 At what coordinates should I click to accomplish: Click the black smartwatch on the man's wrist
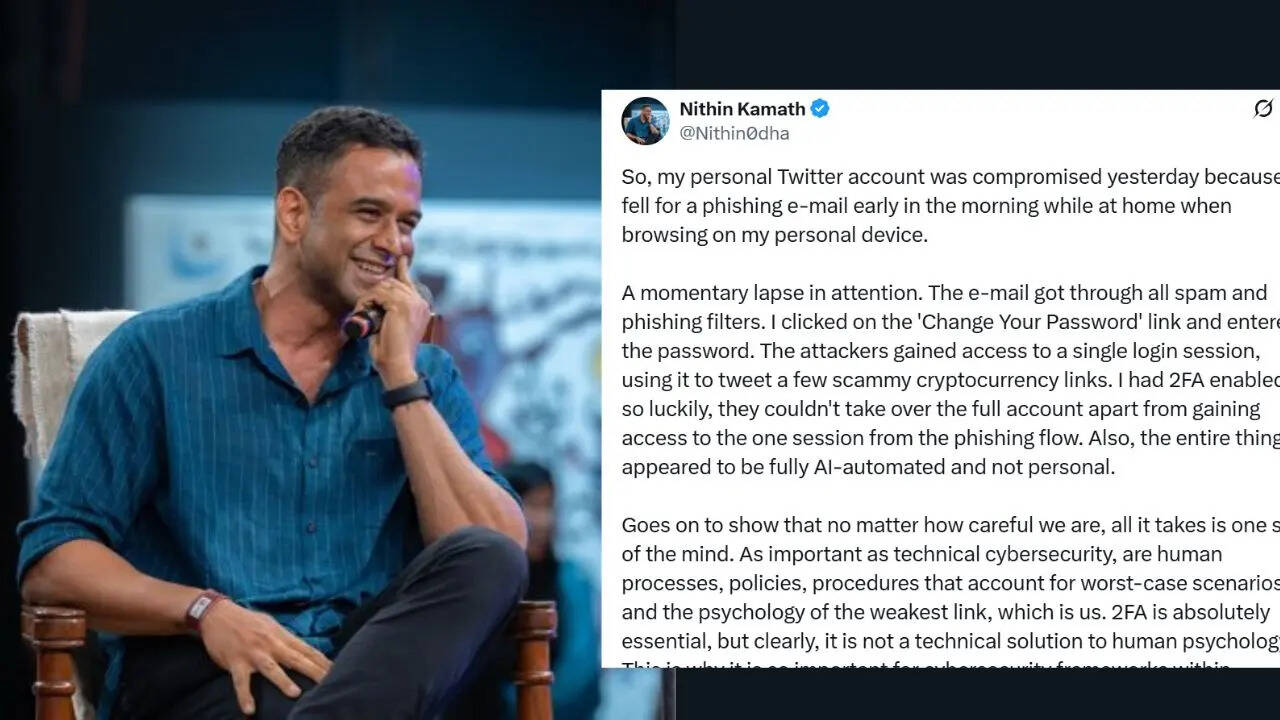407,392
